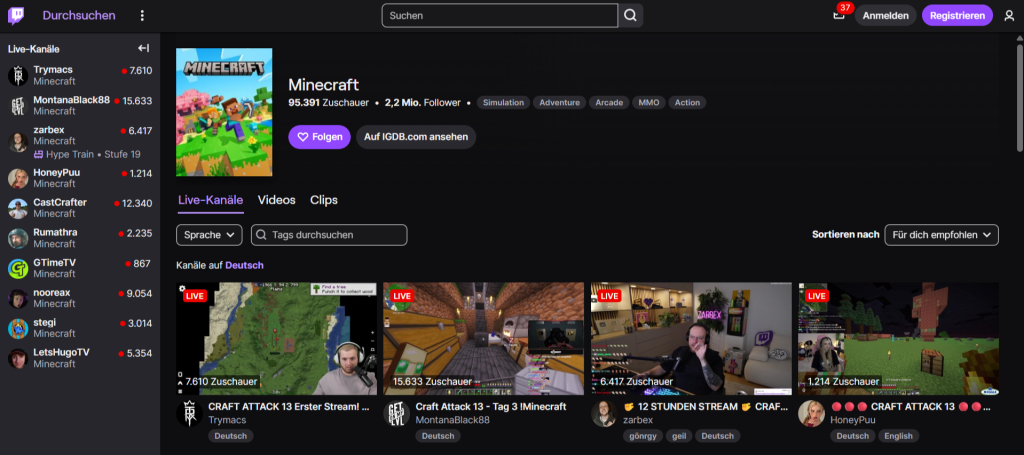
Task: Click the gönrgy tag under zarbex stream
Action: 643,436
